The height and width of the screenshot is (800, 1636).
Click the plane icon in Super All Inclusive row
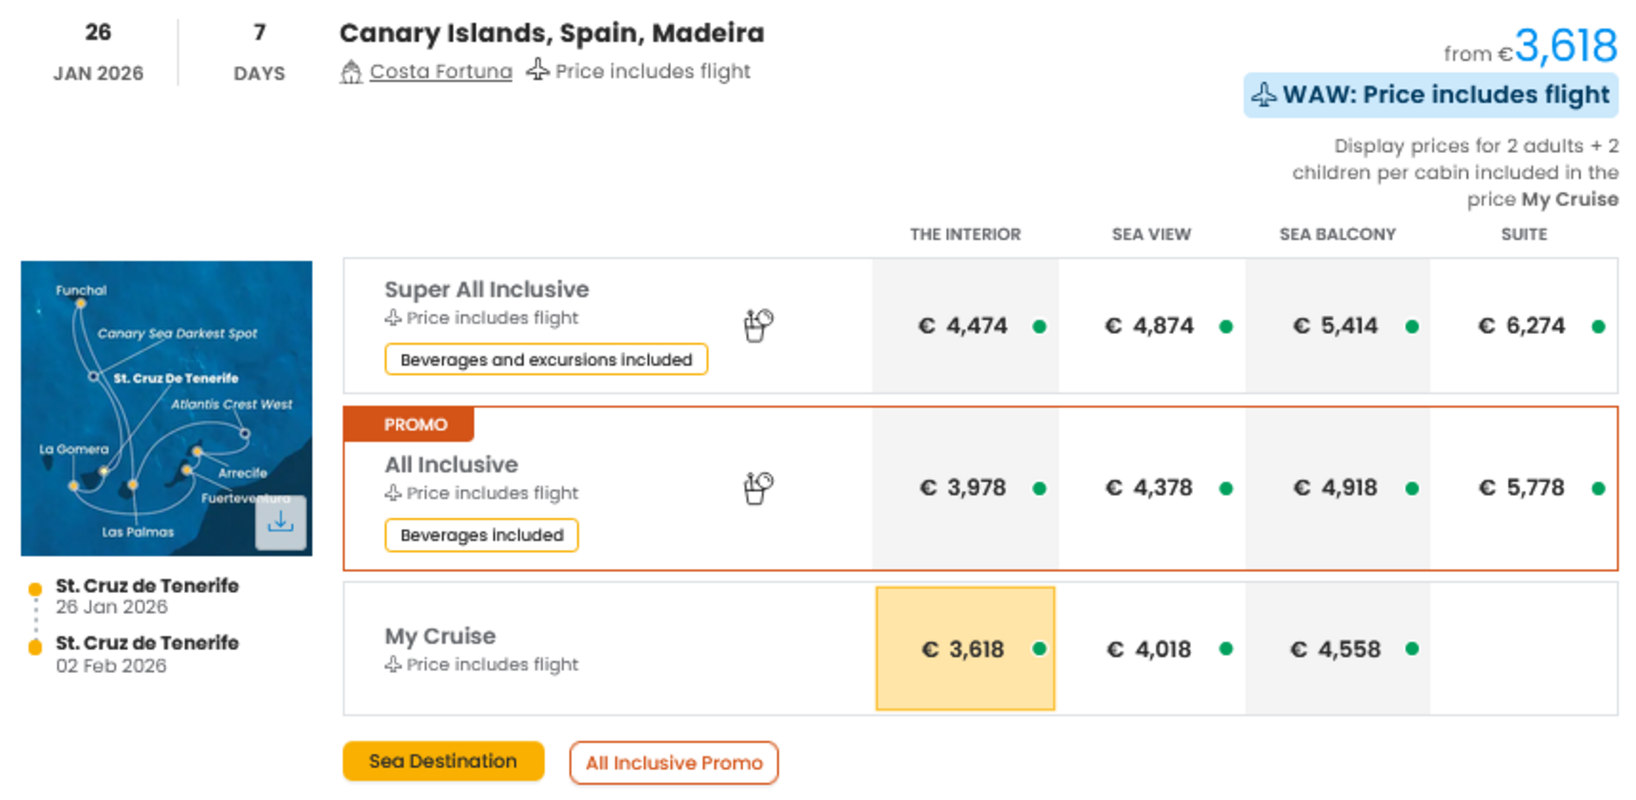(x=391, y=318)
